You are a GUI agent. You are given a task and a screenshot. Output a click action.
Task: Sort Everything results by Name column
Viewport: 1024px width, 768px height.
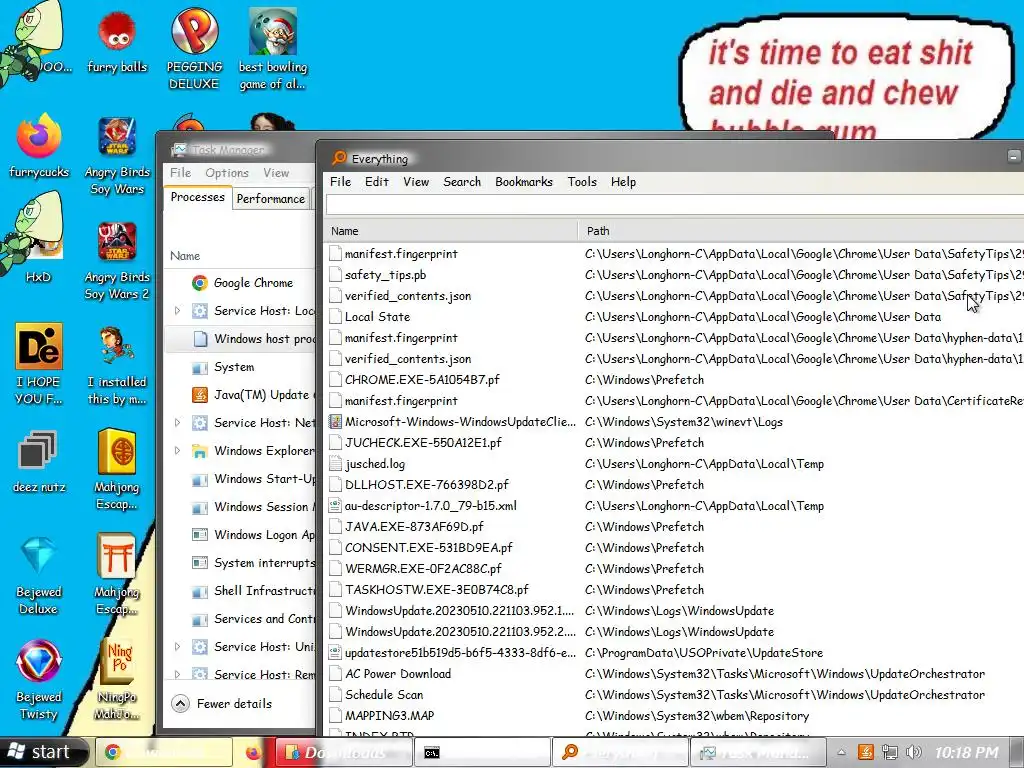[451, 231]
